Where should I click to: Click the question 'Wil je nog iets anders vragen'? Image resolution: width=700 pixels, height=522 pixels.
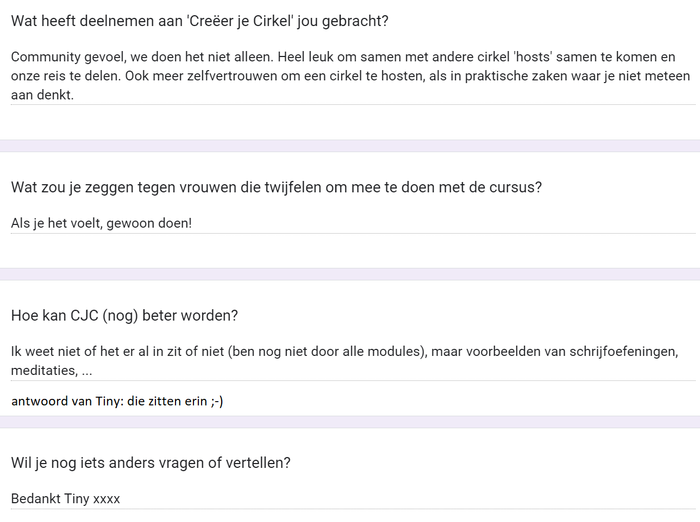(151, 463)
